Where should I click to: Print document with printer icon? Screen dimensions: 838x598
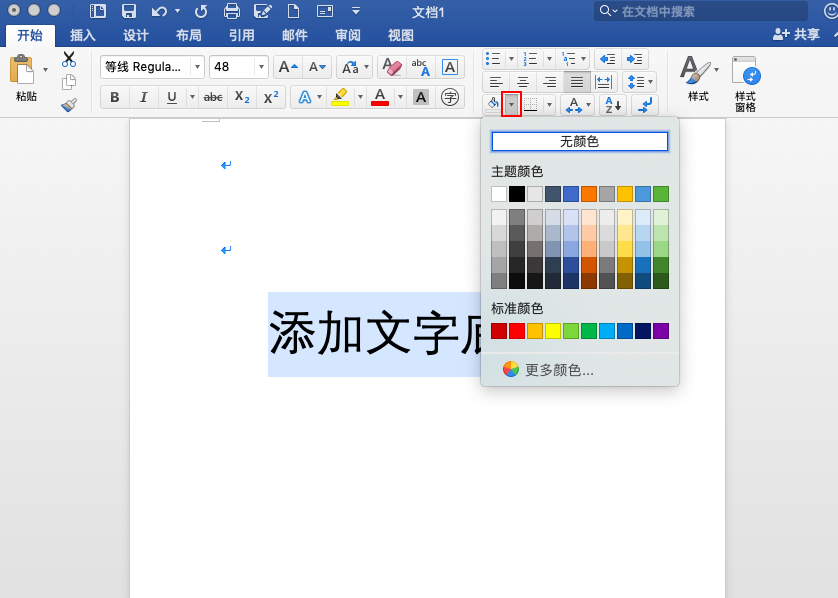231,11
